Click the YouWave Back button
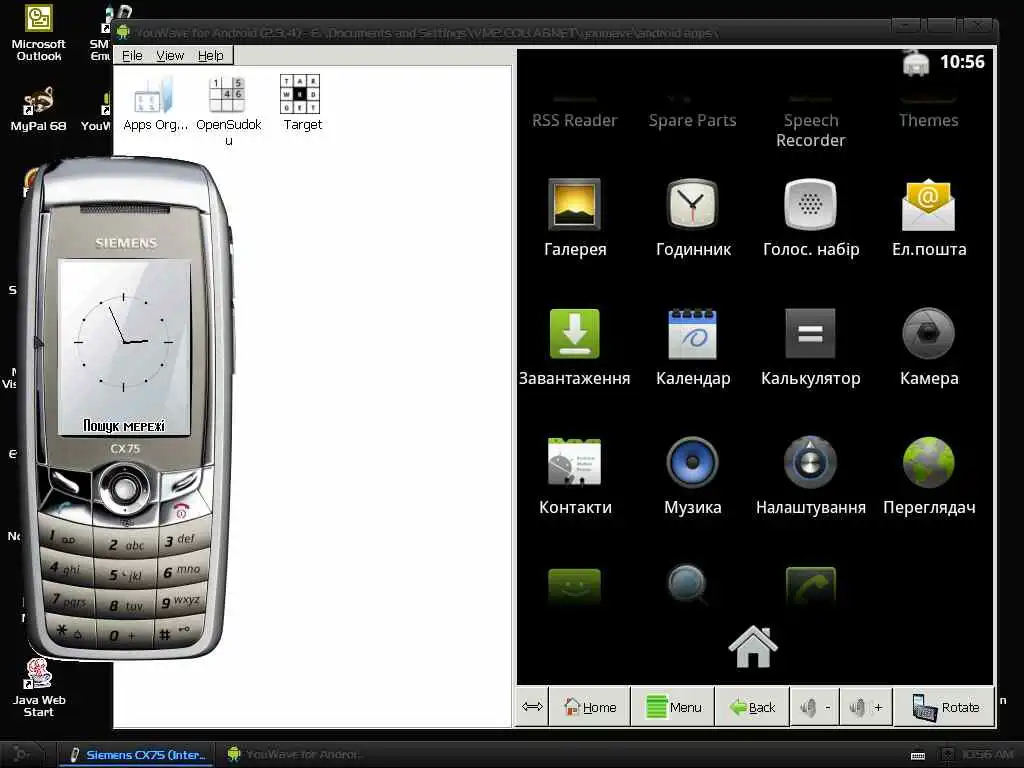Screen dimensions: 1024x768 tap(752, 707)
